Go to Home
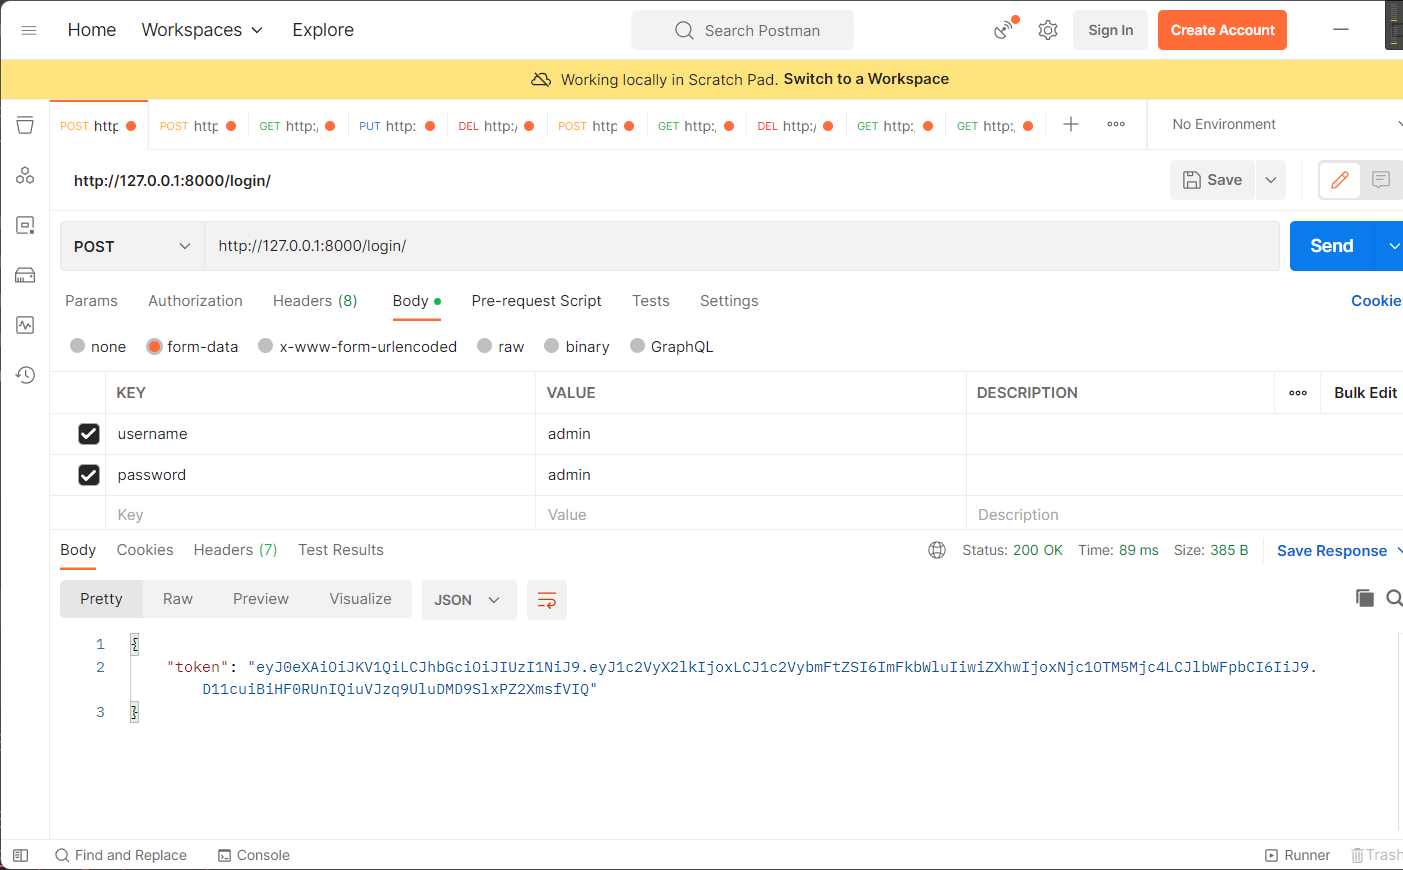 (x=92, y=30)
